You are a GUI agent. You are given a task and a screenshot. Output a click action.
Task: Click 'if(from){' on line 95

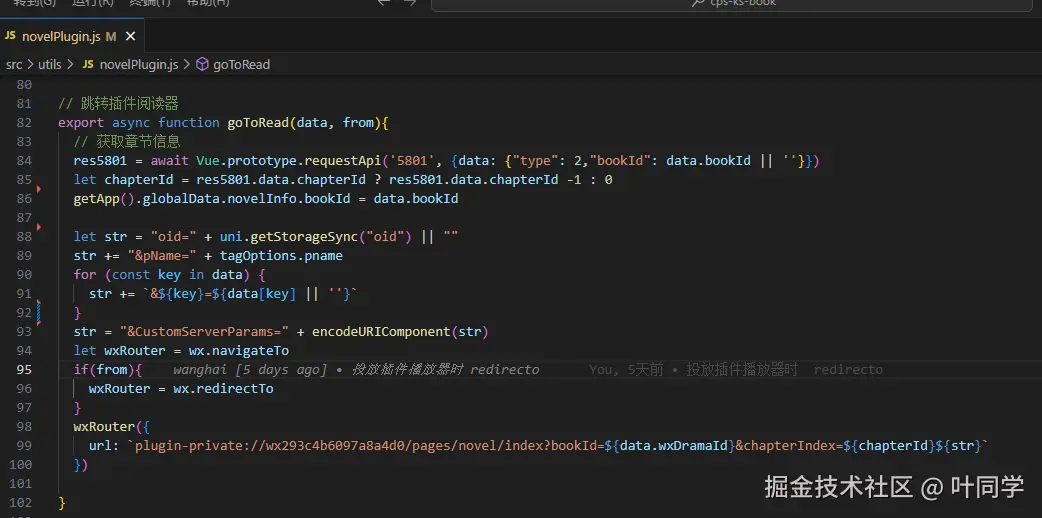tap(108, 370)
